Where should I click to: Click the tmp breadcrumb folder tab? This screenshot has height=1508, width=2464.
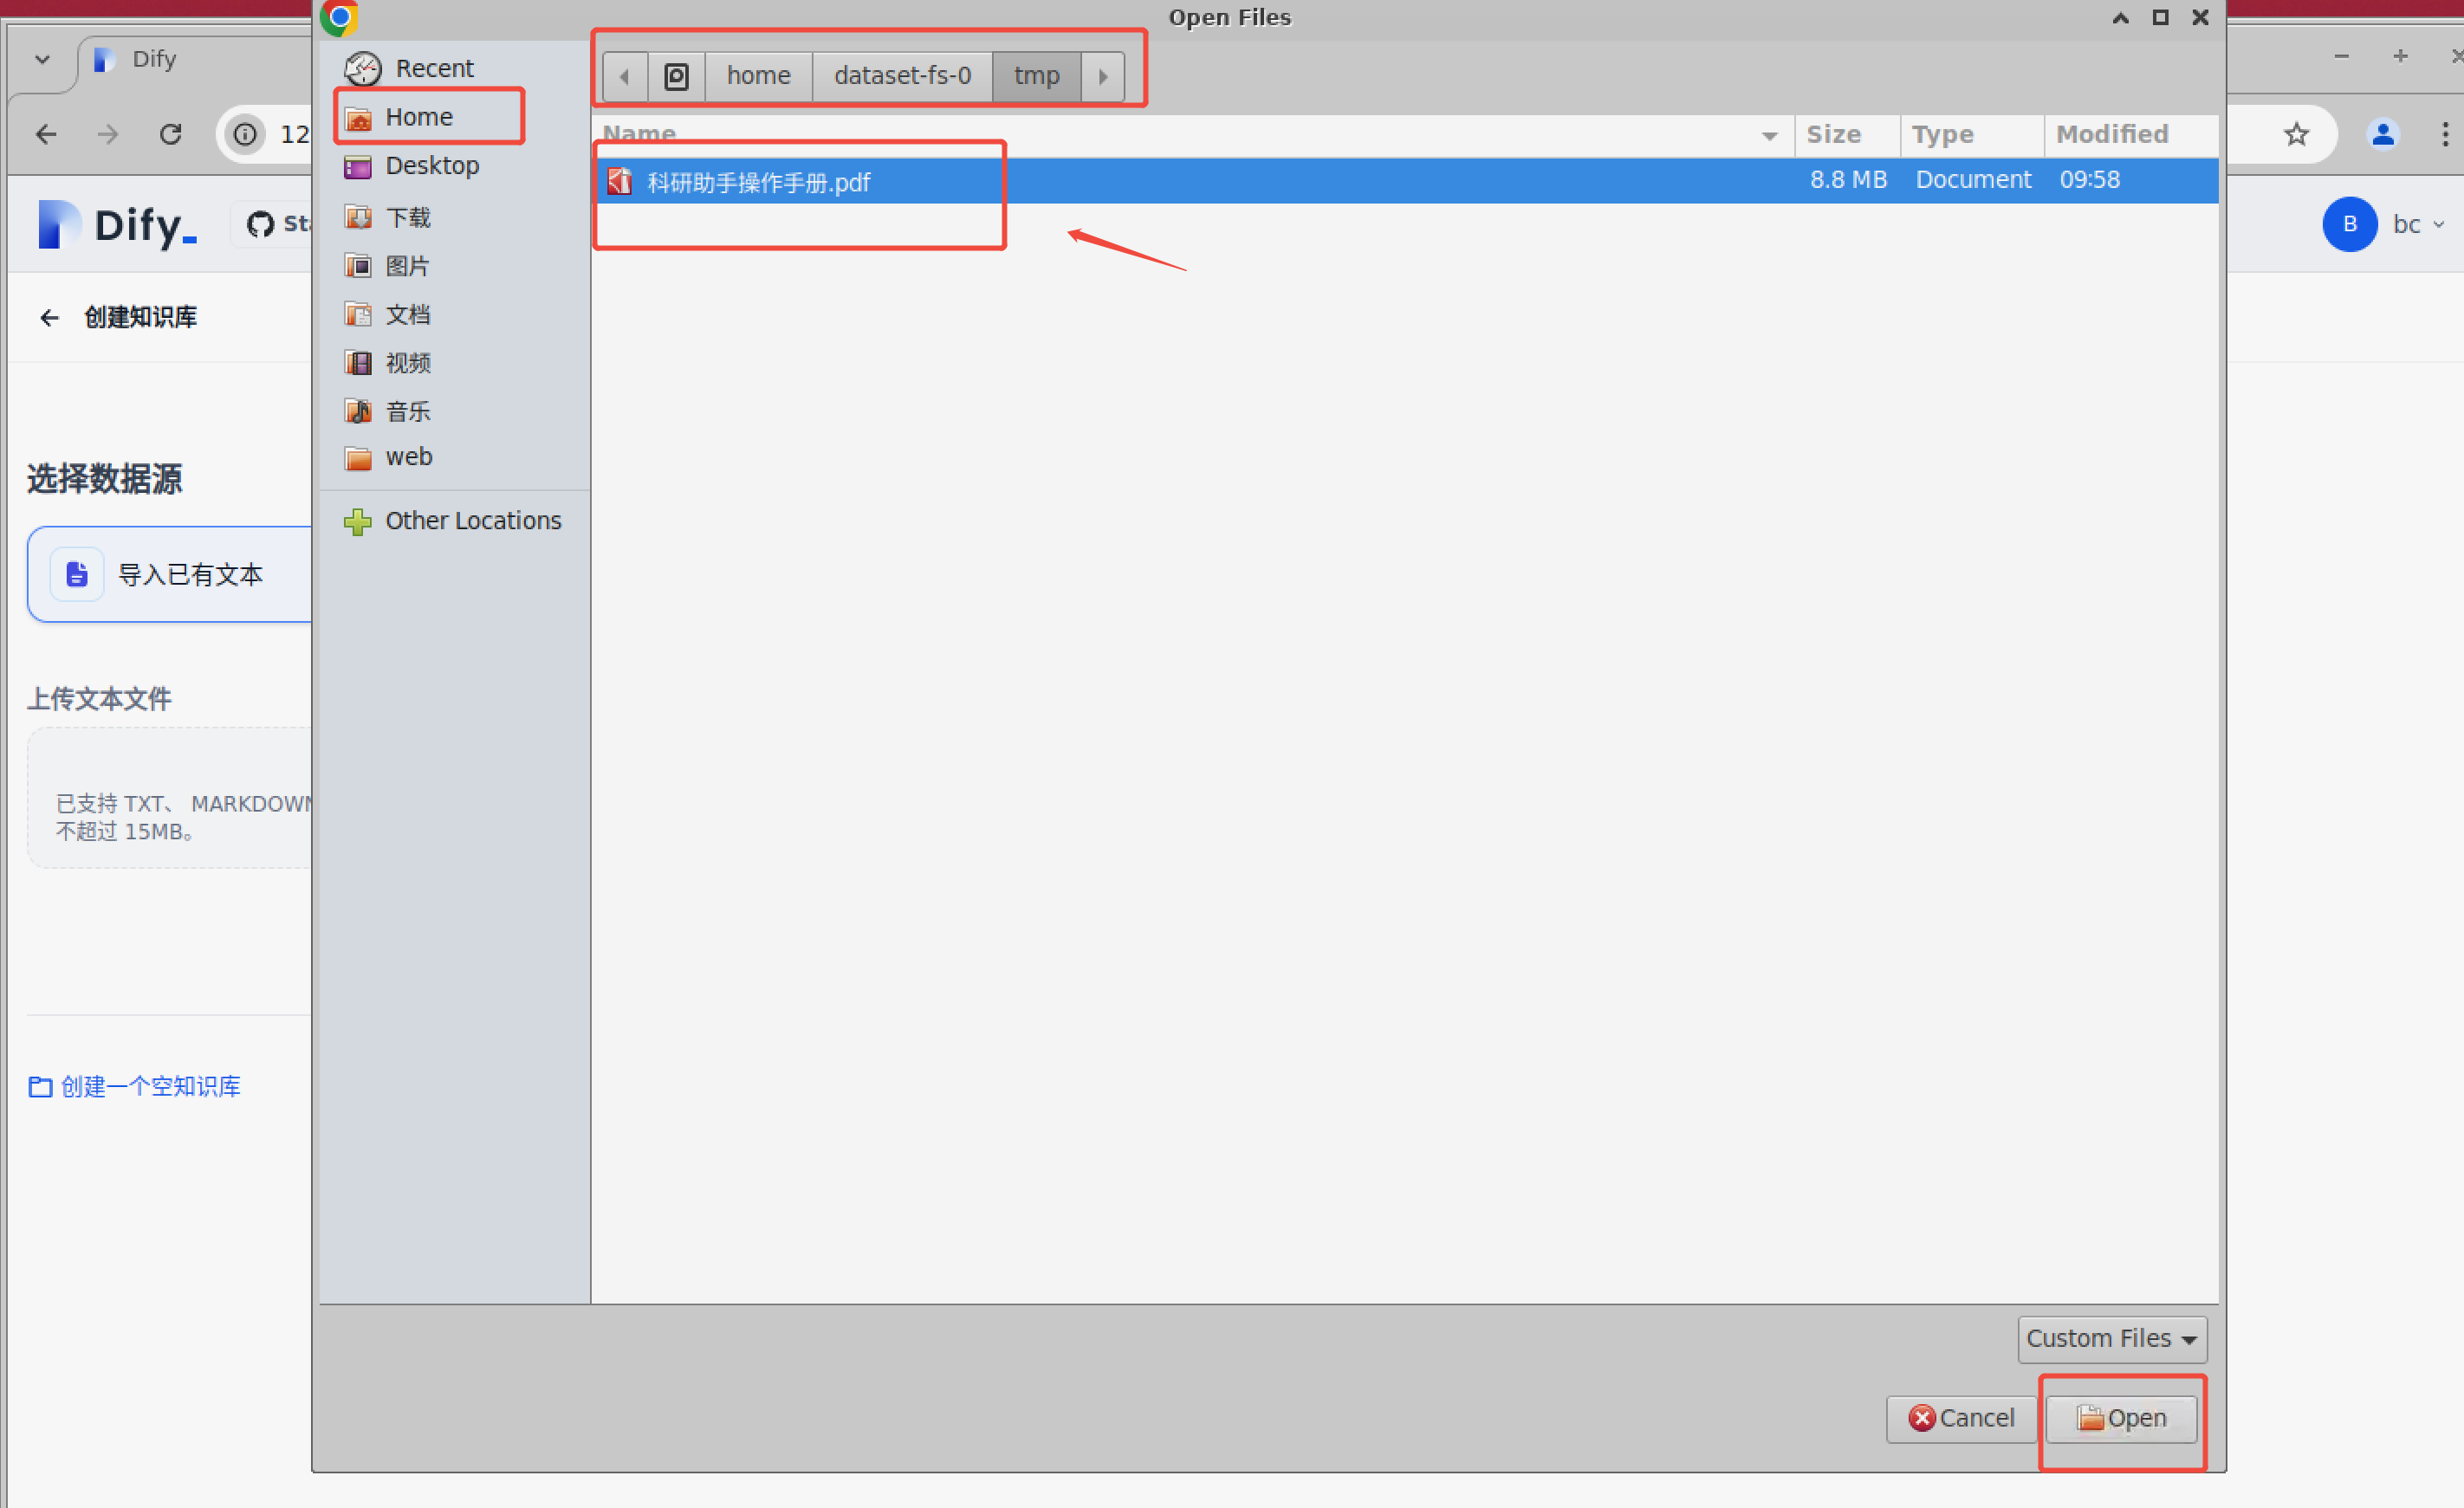tap(1039, 74)
